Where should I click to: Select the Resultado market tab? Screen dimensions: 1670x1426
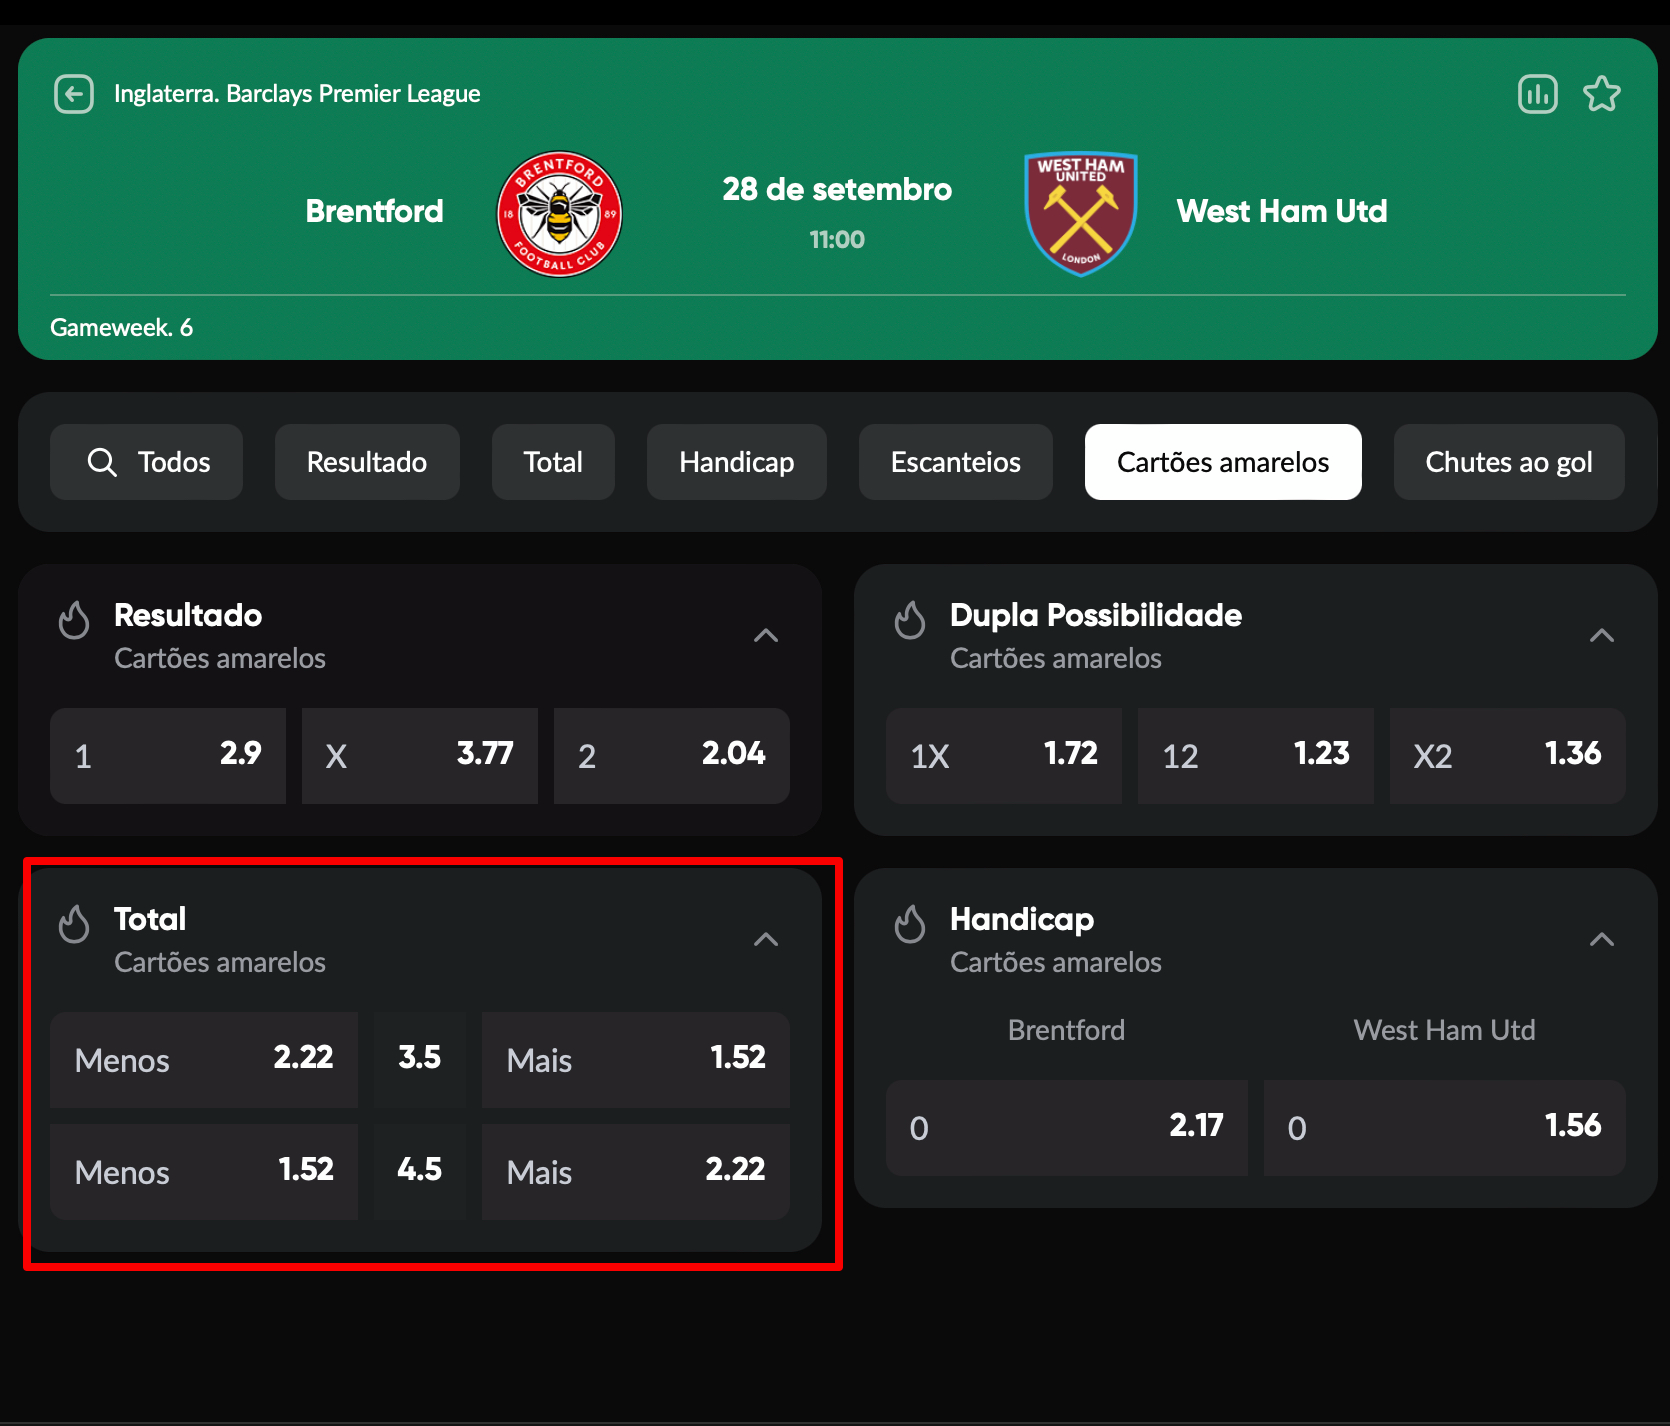point(367,462)
